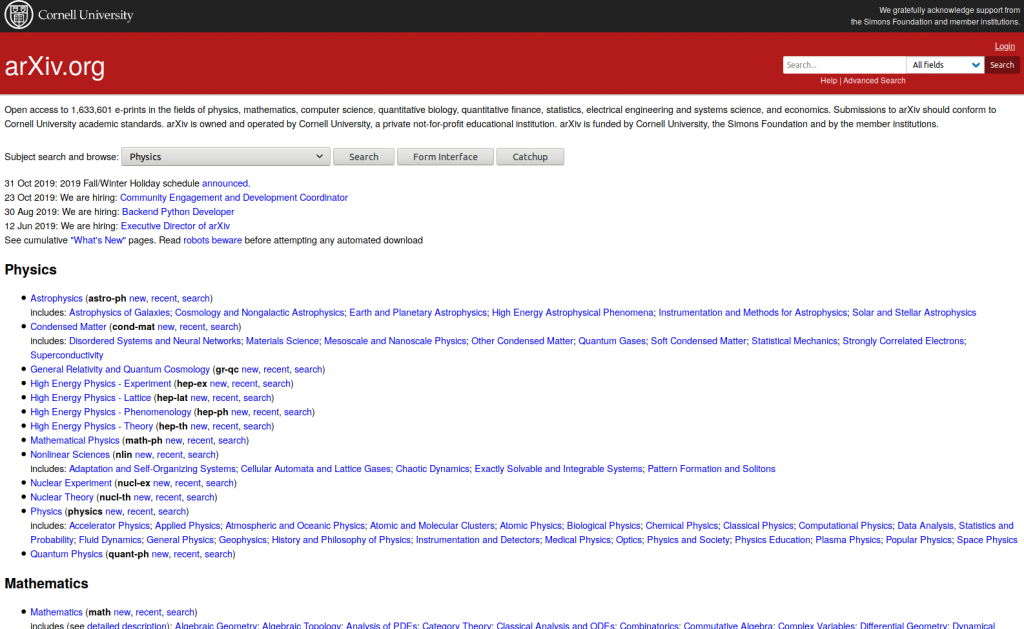
Task: Open Community Engagement and Development Coordinator link
Action: point(234,198)
